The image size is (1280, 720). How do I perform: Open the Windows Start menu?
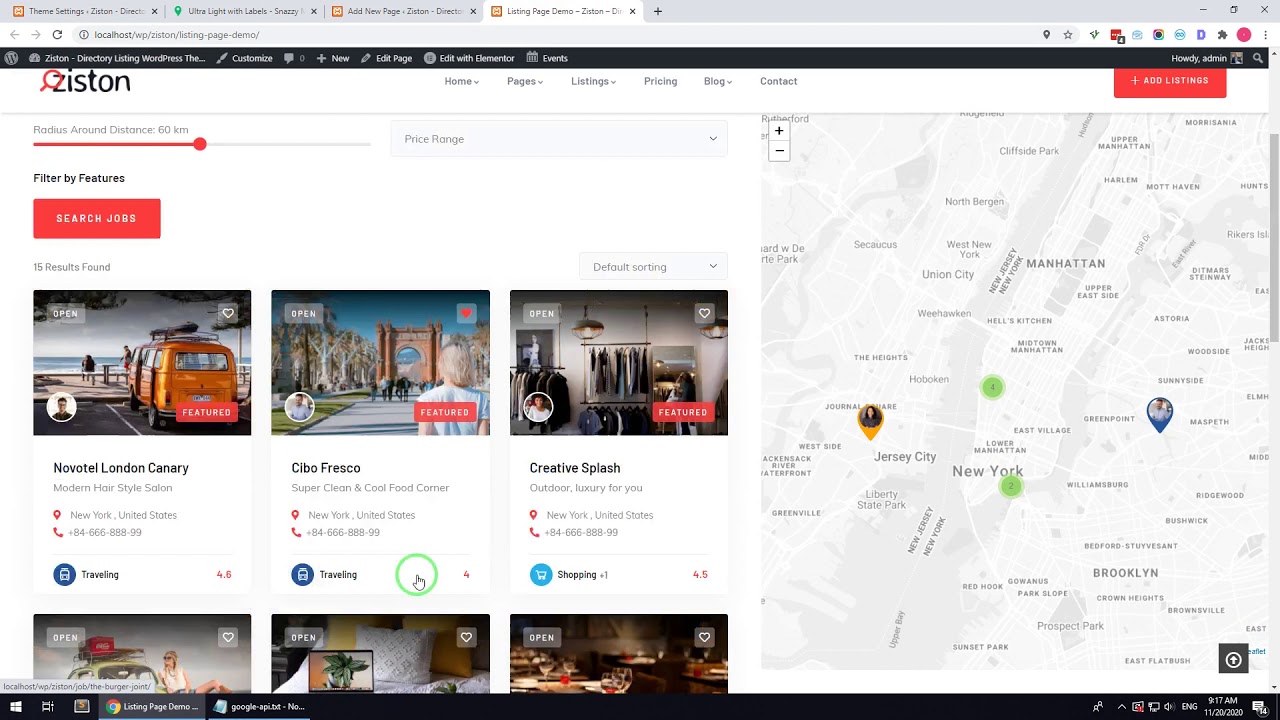(x=16, y=707)
